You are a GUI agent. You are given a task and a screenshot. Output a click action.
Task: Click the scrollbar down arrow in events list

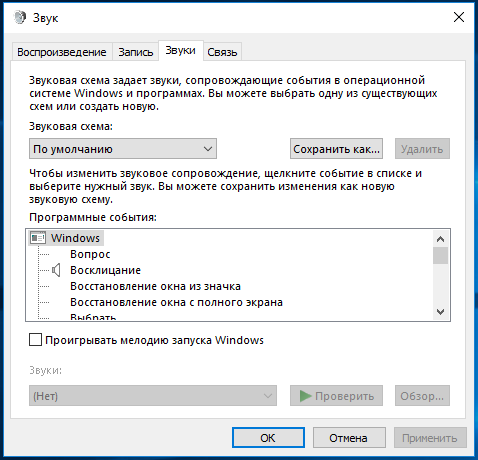click(x=440, y=312)
